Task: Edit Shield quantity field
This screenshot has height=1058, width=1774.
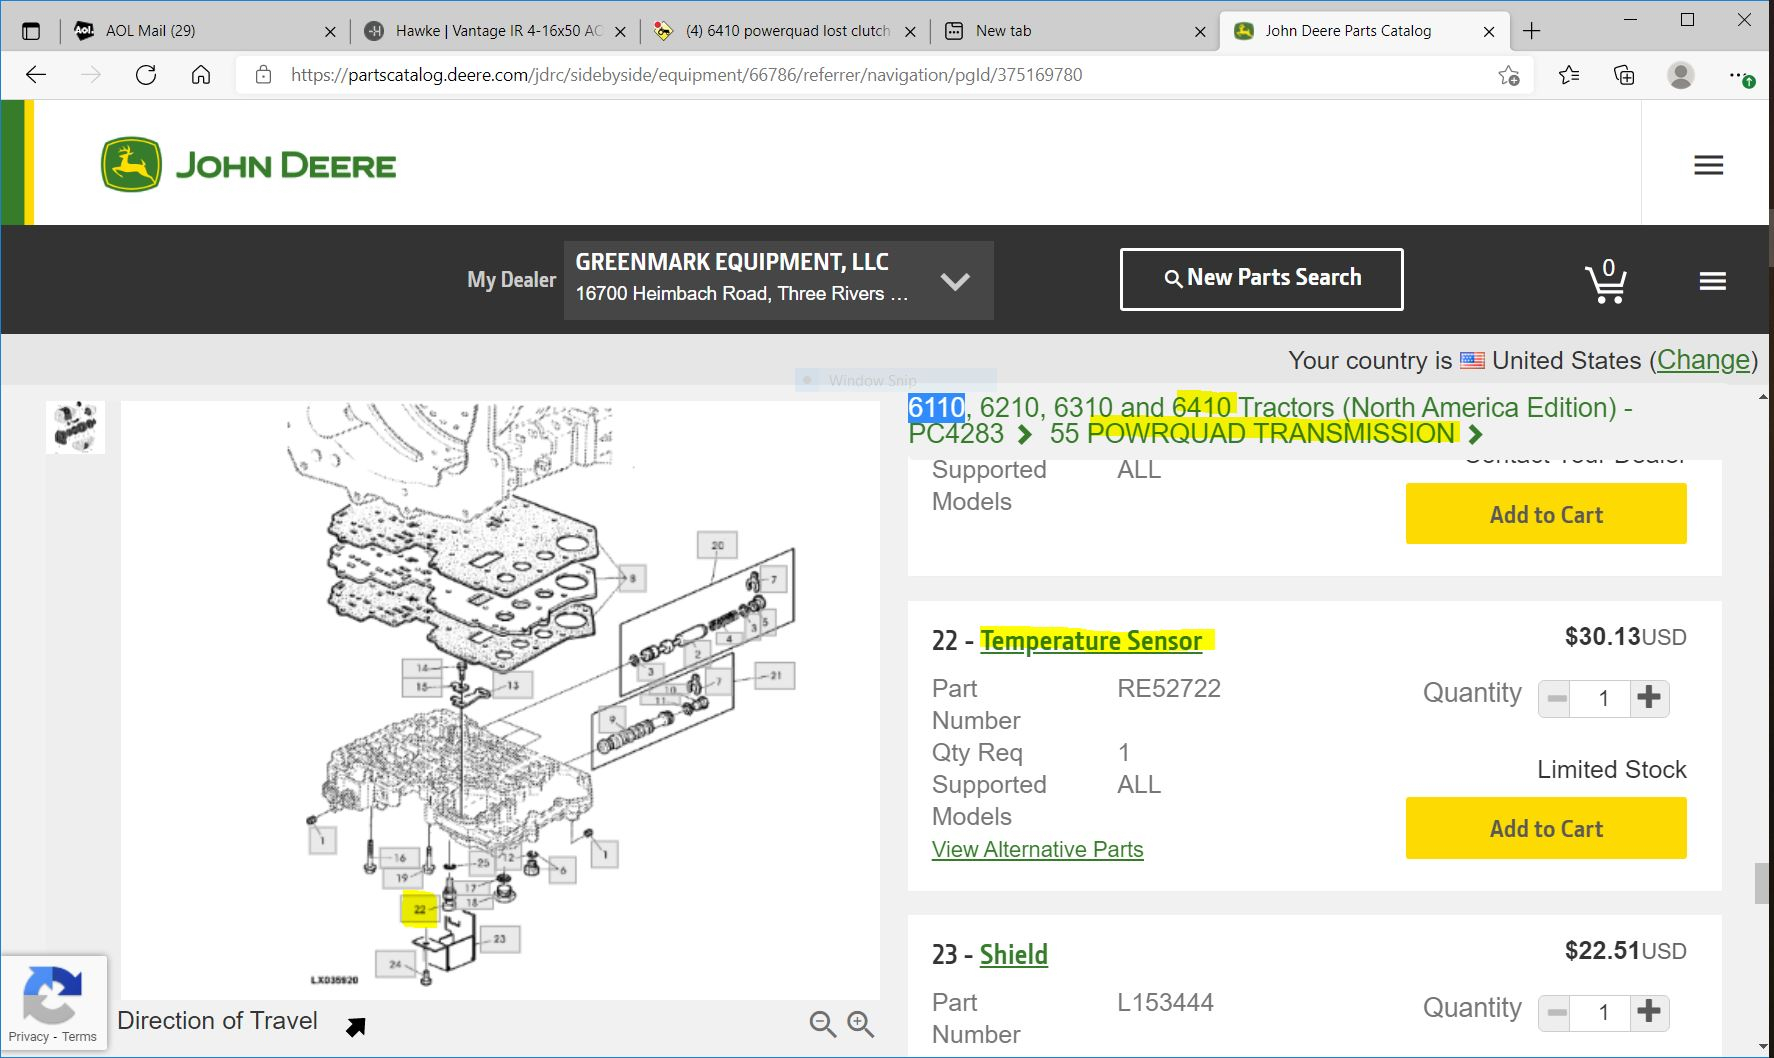Action: pyautogui.click(x=1602, y=1012)
